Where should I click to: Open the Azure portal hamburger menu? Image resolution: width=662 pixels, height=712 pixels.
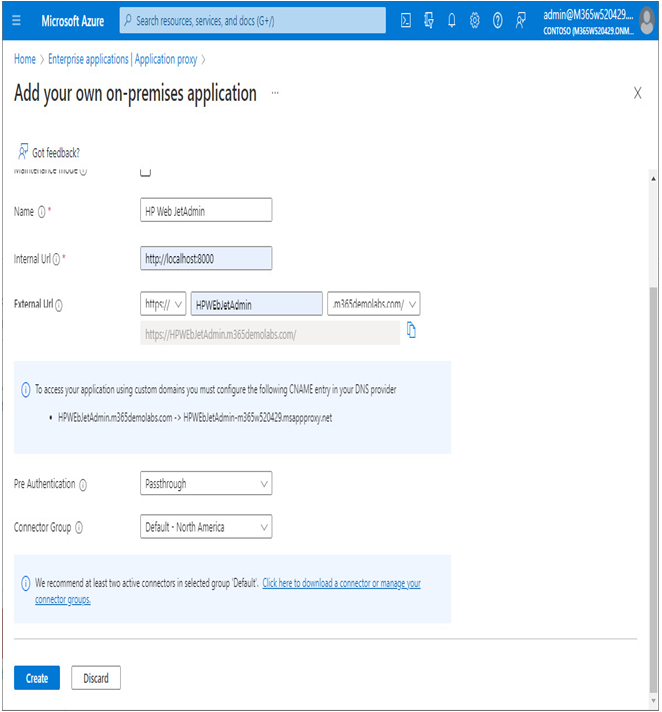[16, 20]
